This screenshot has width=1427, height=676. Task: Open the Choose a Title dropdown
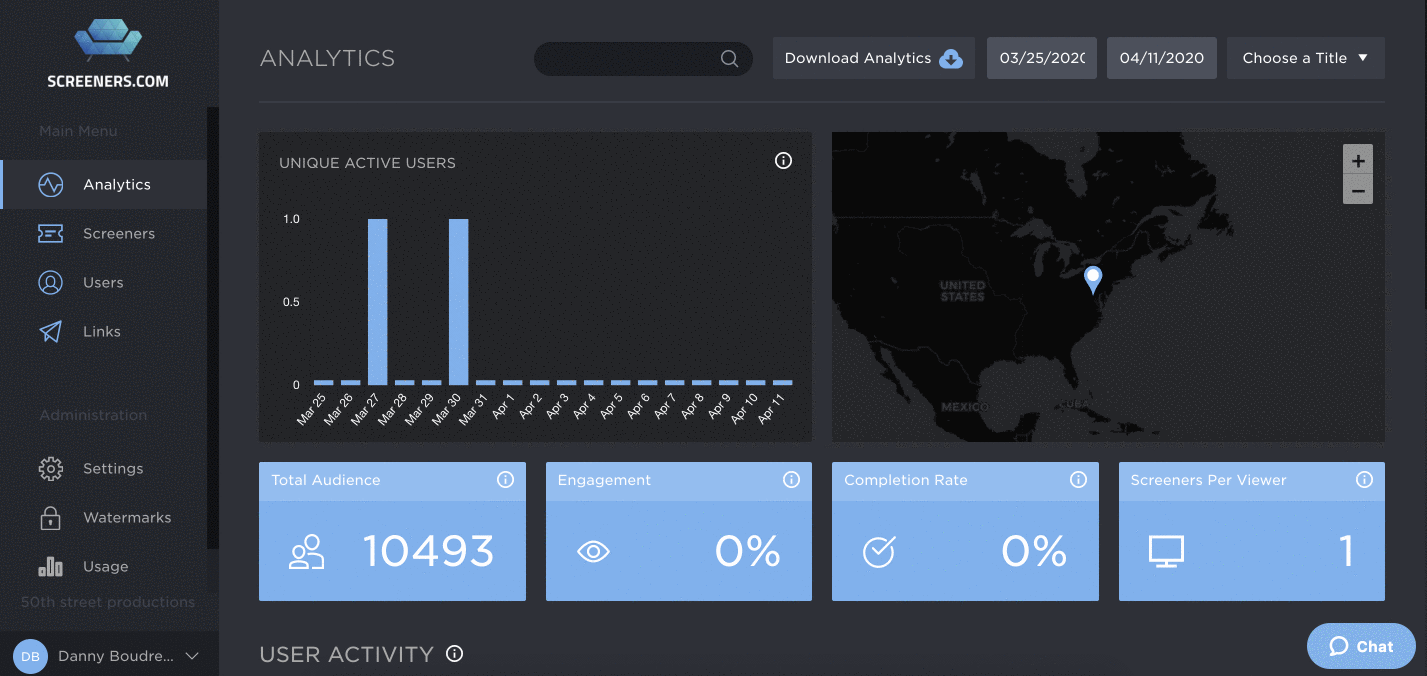(1305, 58)
